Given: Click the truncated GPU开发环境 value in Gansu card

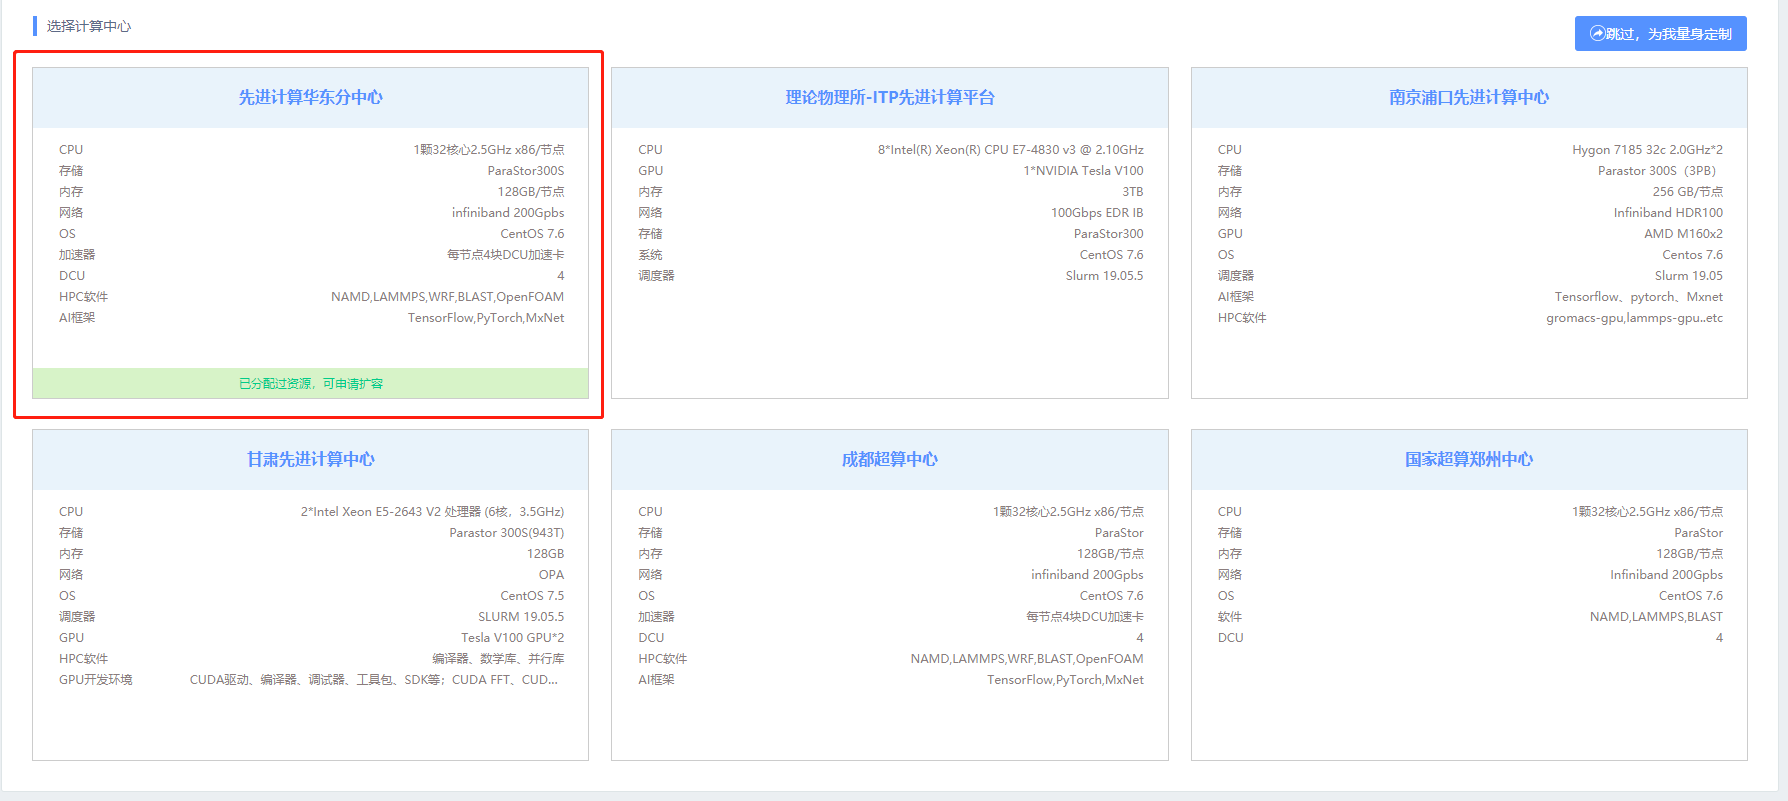Looking at the screenshot, I should tap(373, 680).
